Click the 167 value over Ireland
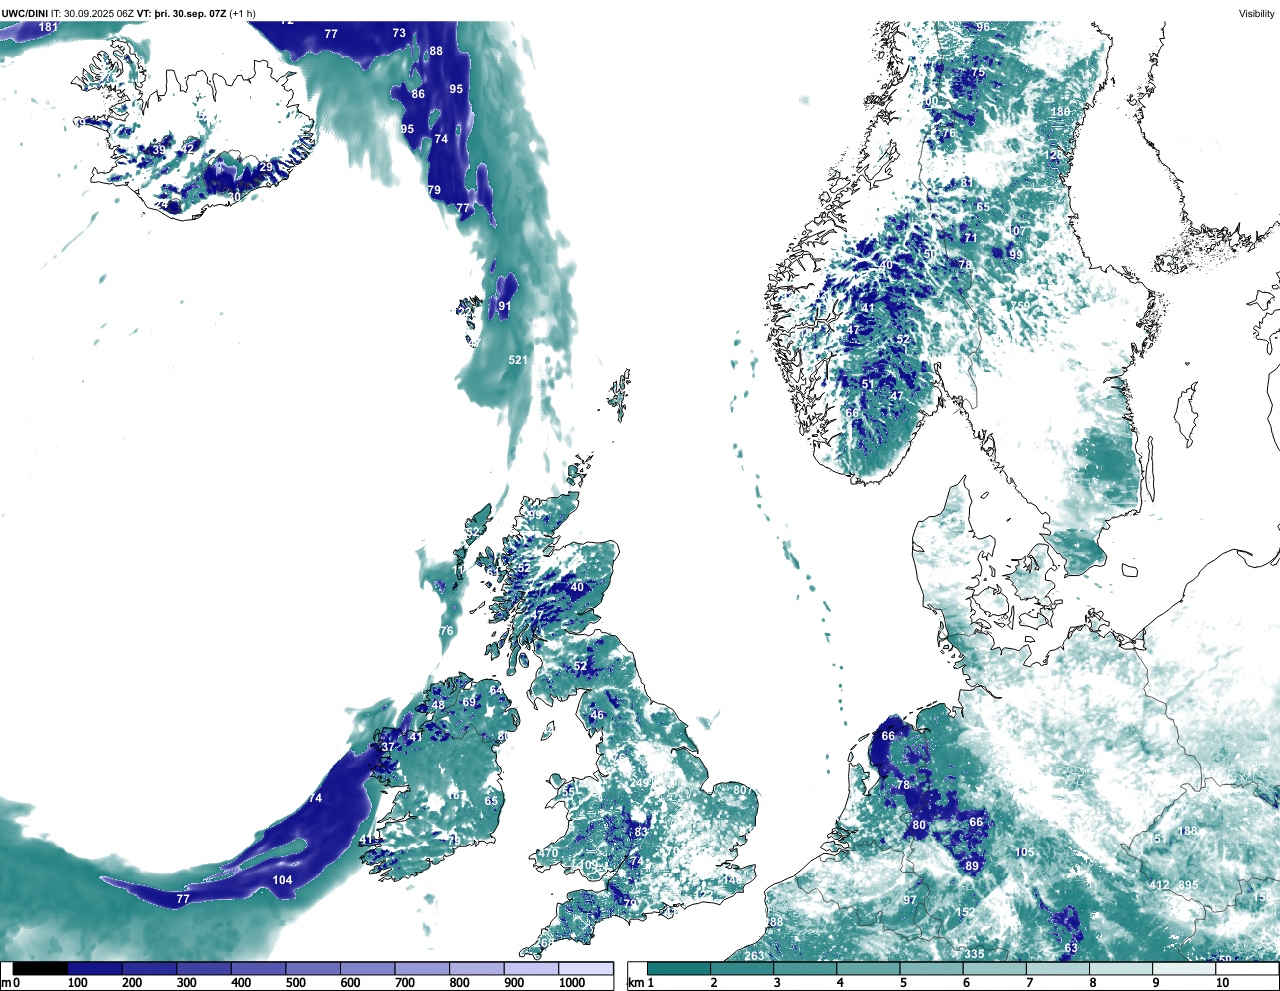1280x991 pixels. coord(456,796)
